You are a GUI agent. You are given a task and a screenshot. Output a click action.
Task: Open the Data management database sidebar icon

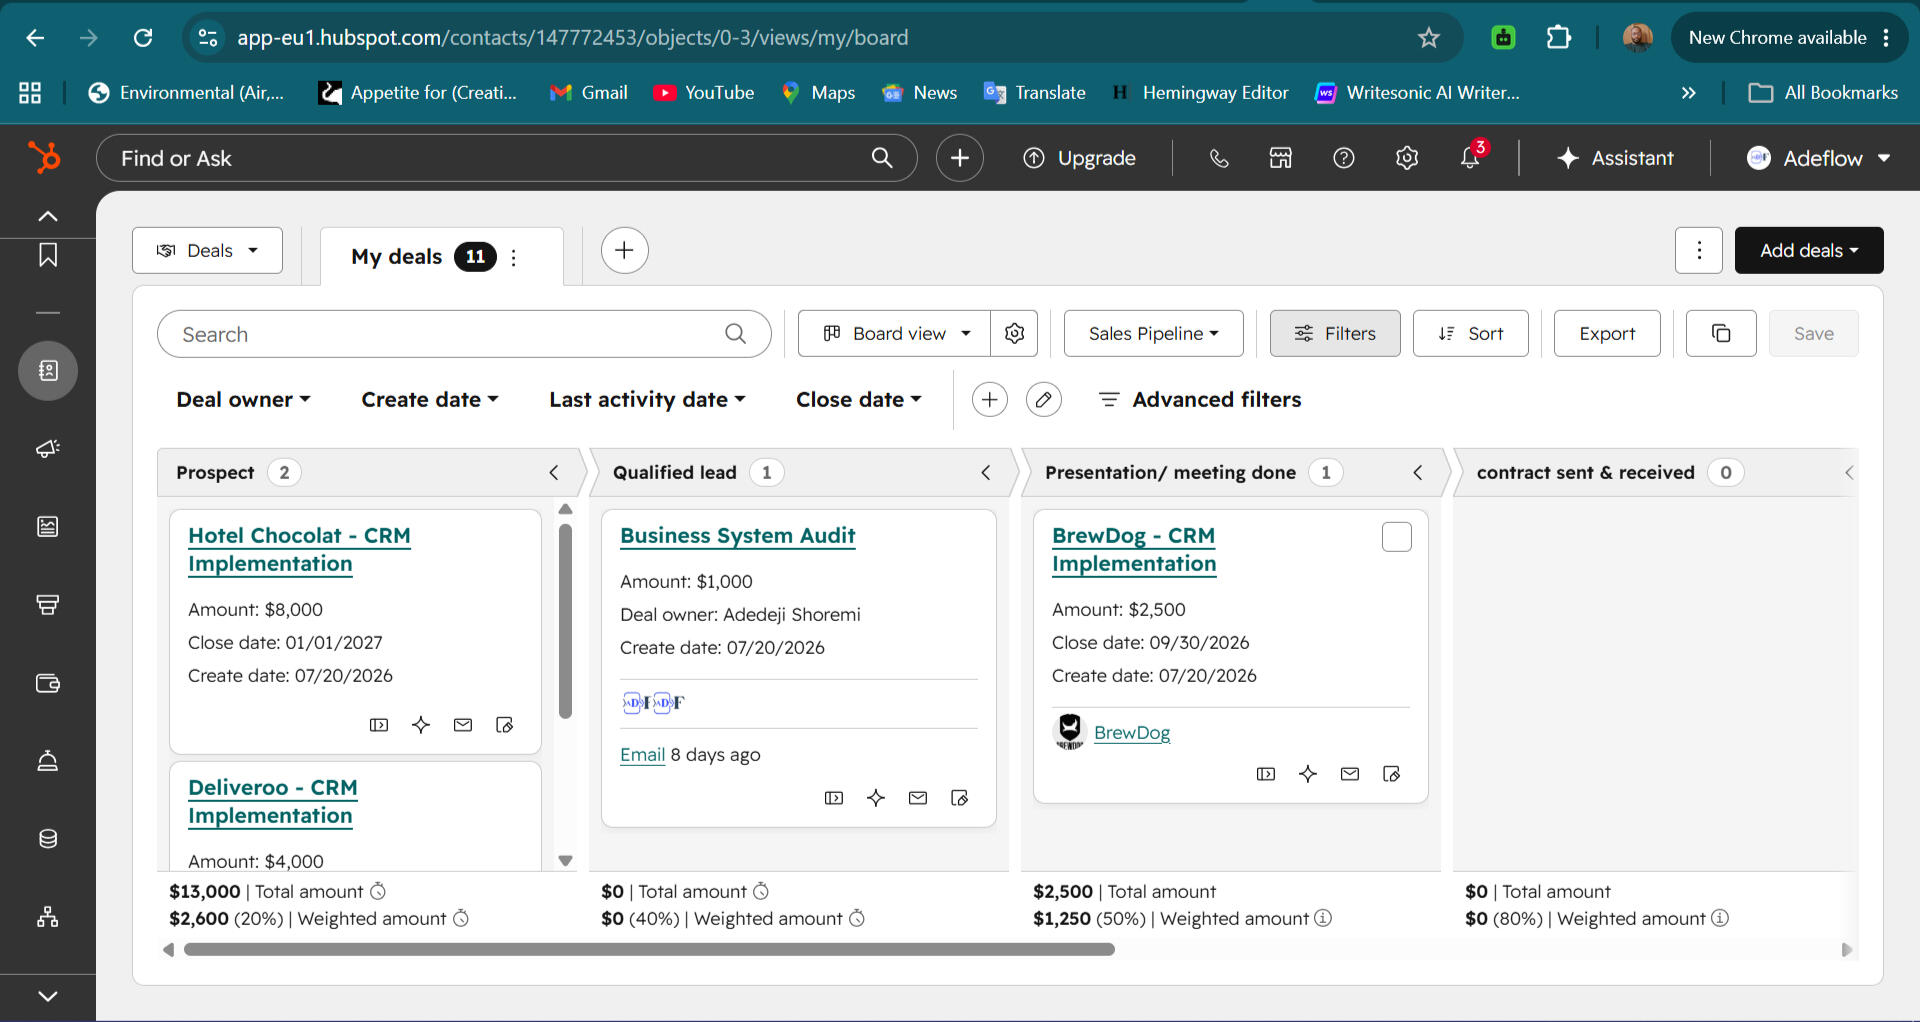coord(47,839)
